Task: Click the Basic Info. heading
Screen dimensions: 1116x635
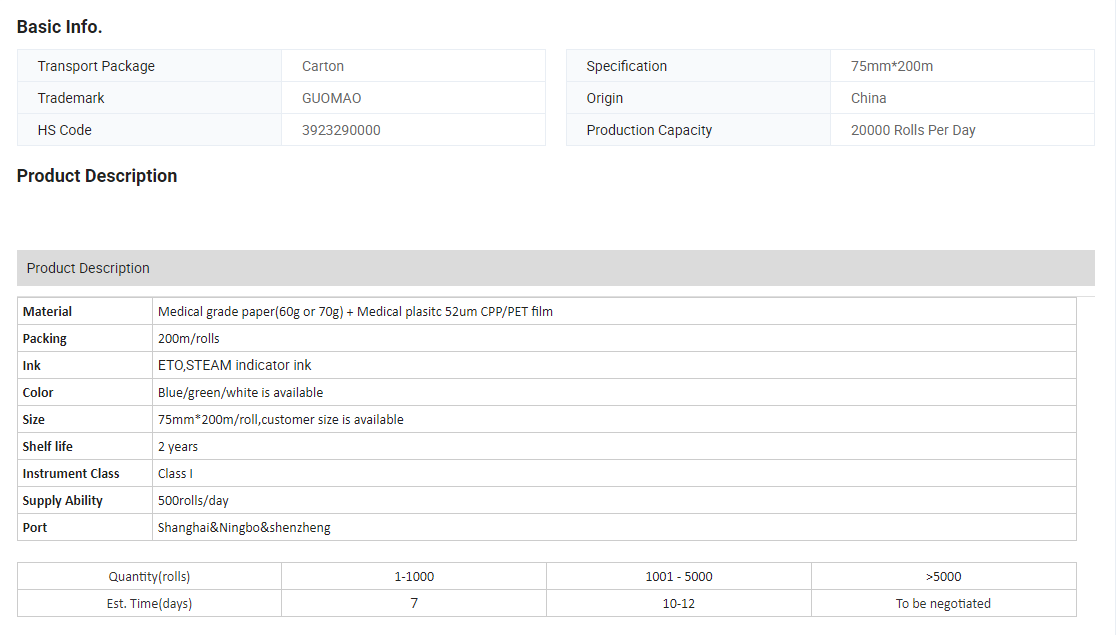Action: click(59, 27)
